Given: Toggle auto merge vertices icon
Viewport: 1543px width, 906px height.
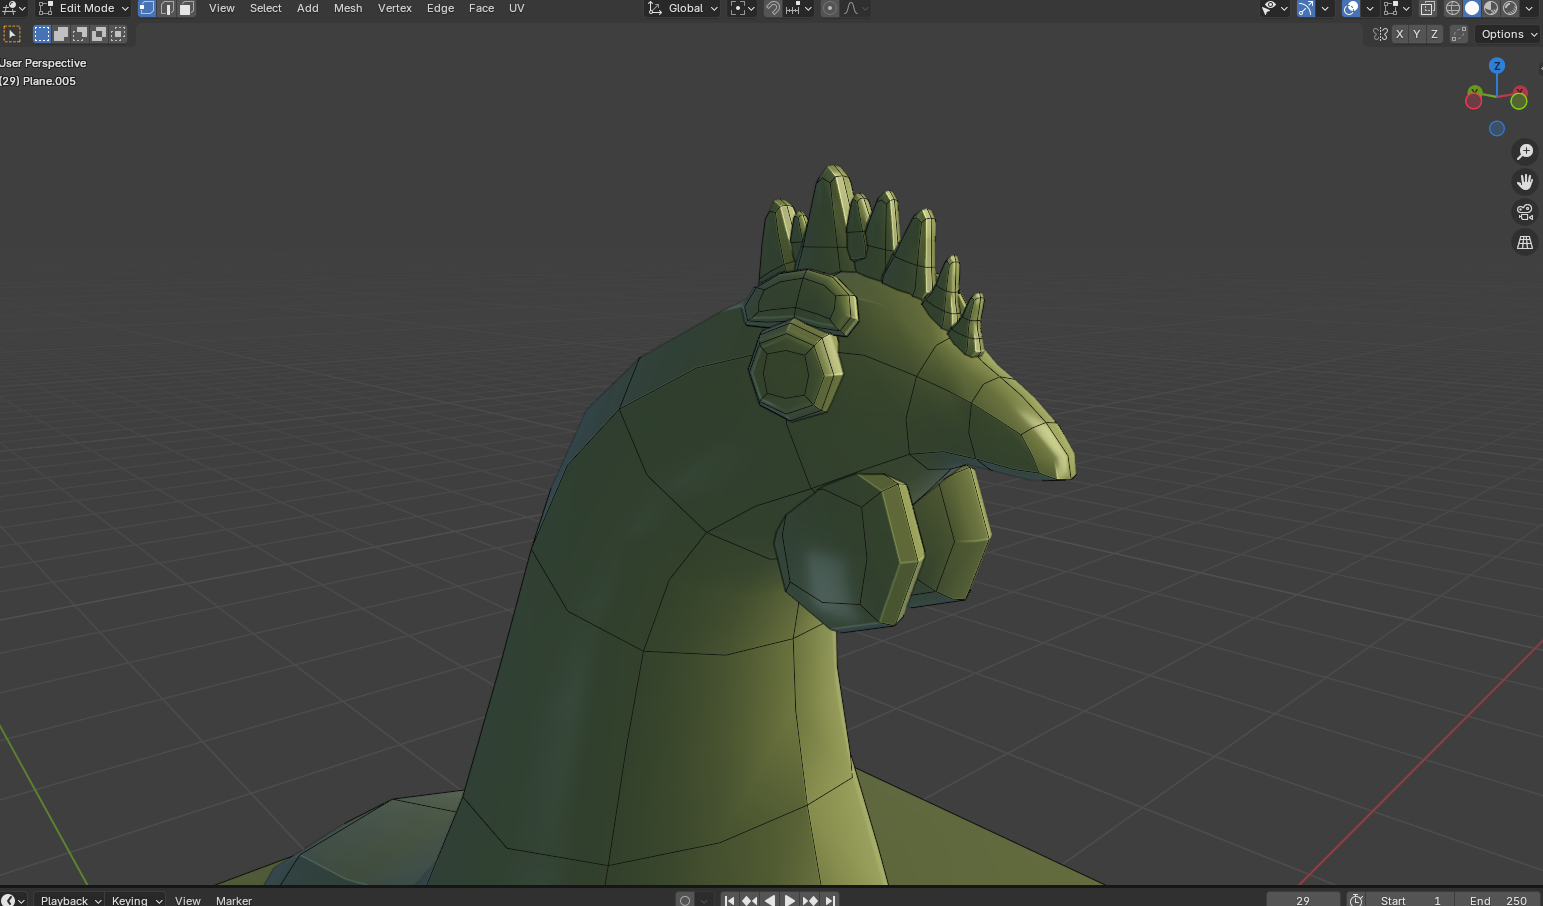Looking at the screenshot, I should [1459, 34].
